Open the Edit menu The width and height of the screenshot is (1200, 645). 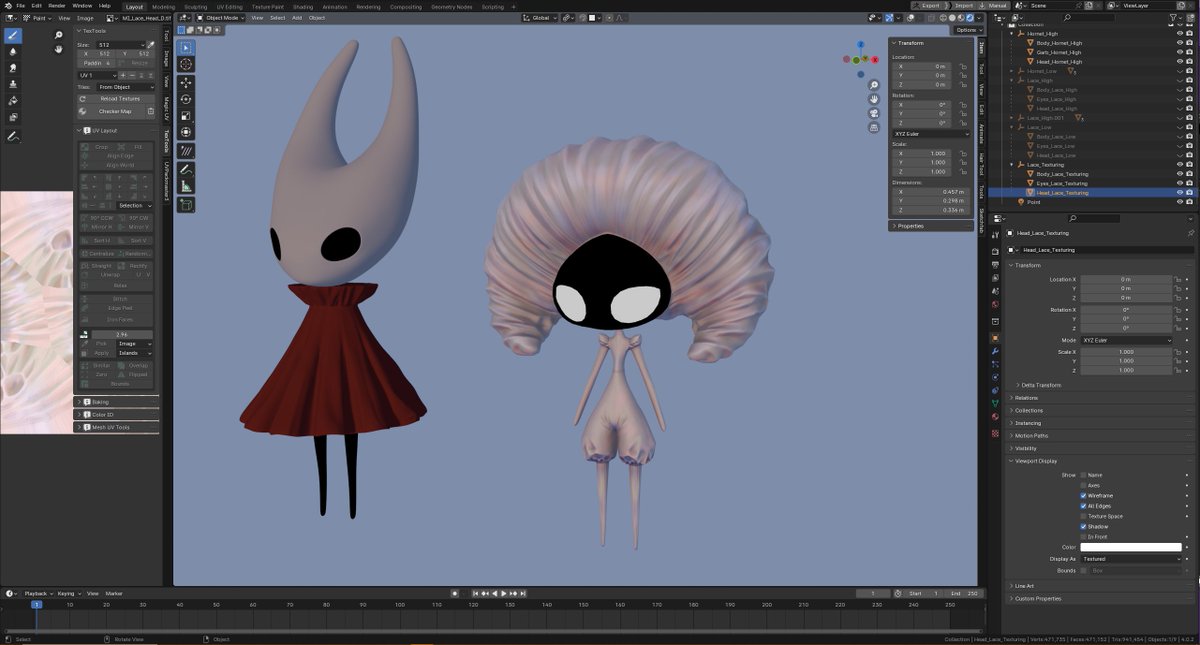point(36,5)
